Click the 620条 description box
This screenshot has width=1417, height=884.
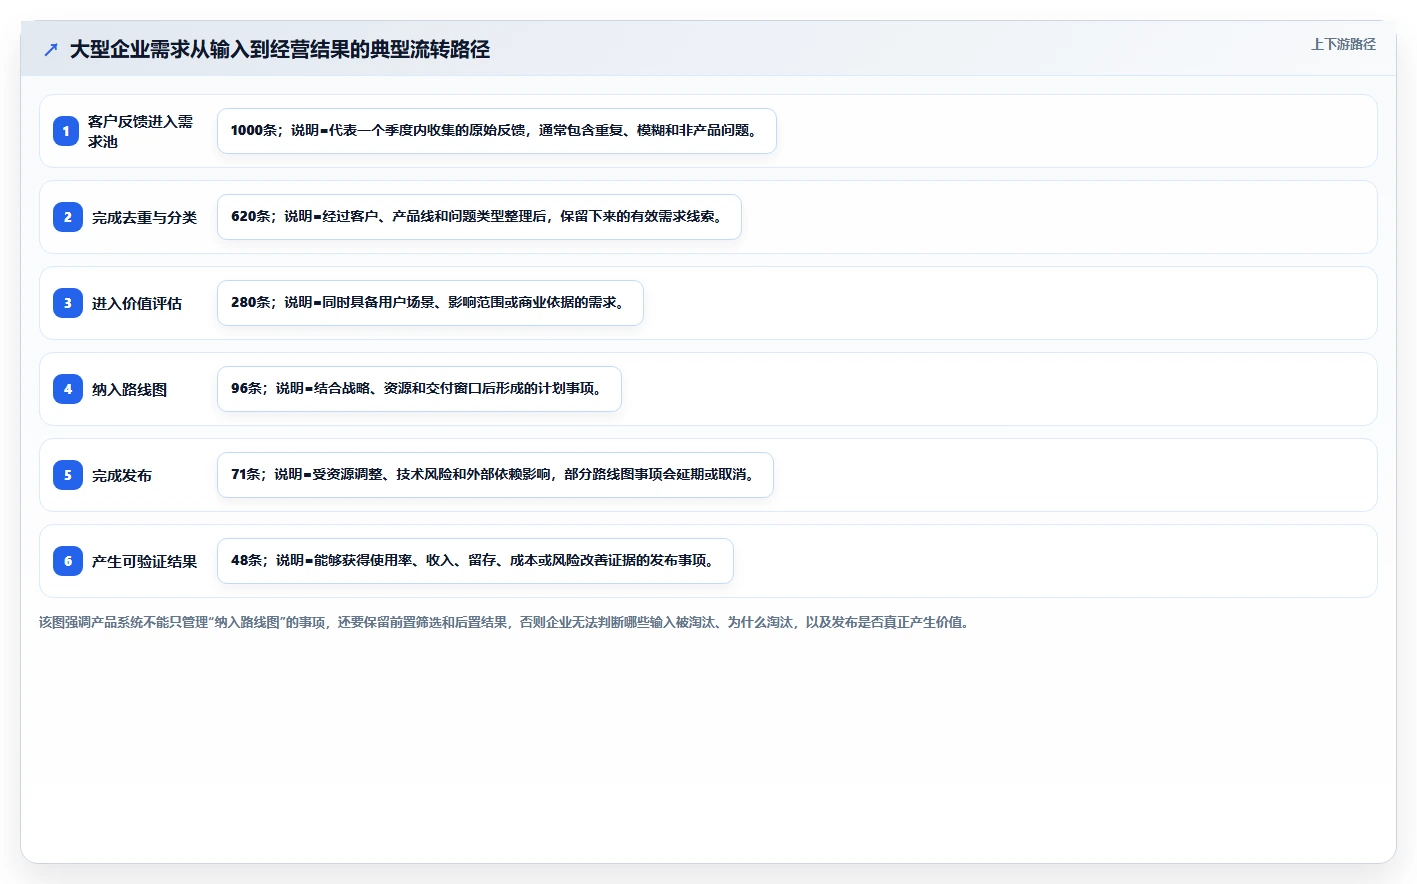pos(479,217)
